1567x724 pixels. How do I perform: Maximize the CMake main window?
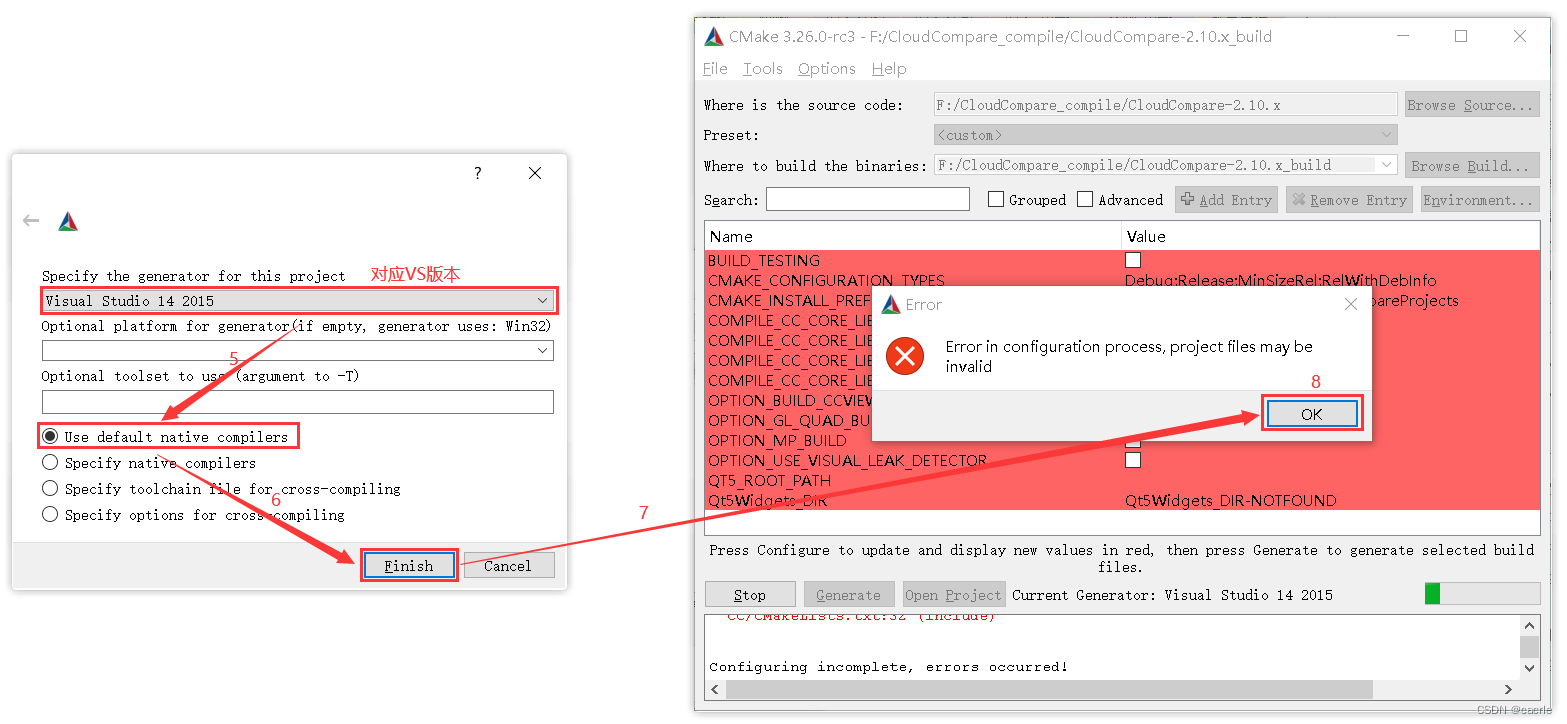tap(1461, 36)
